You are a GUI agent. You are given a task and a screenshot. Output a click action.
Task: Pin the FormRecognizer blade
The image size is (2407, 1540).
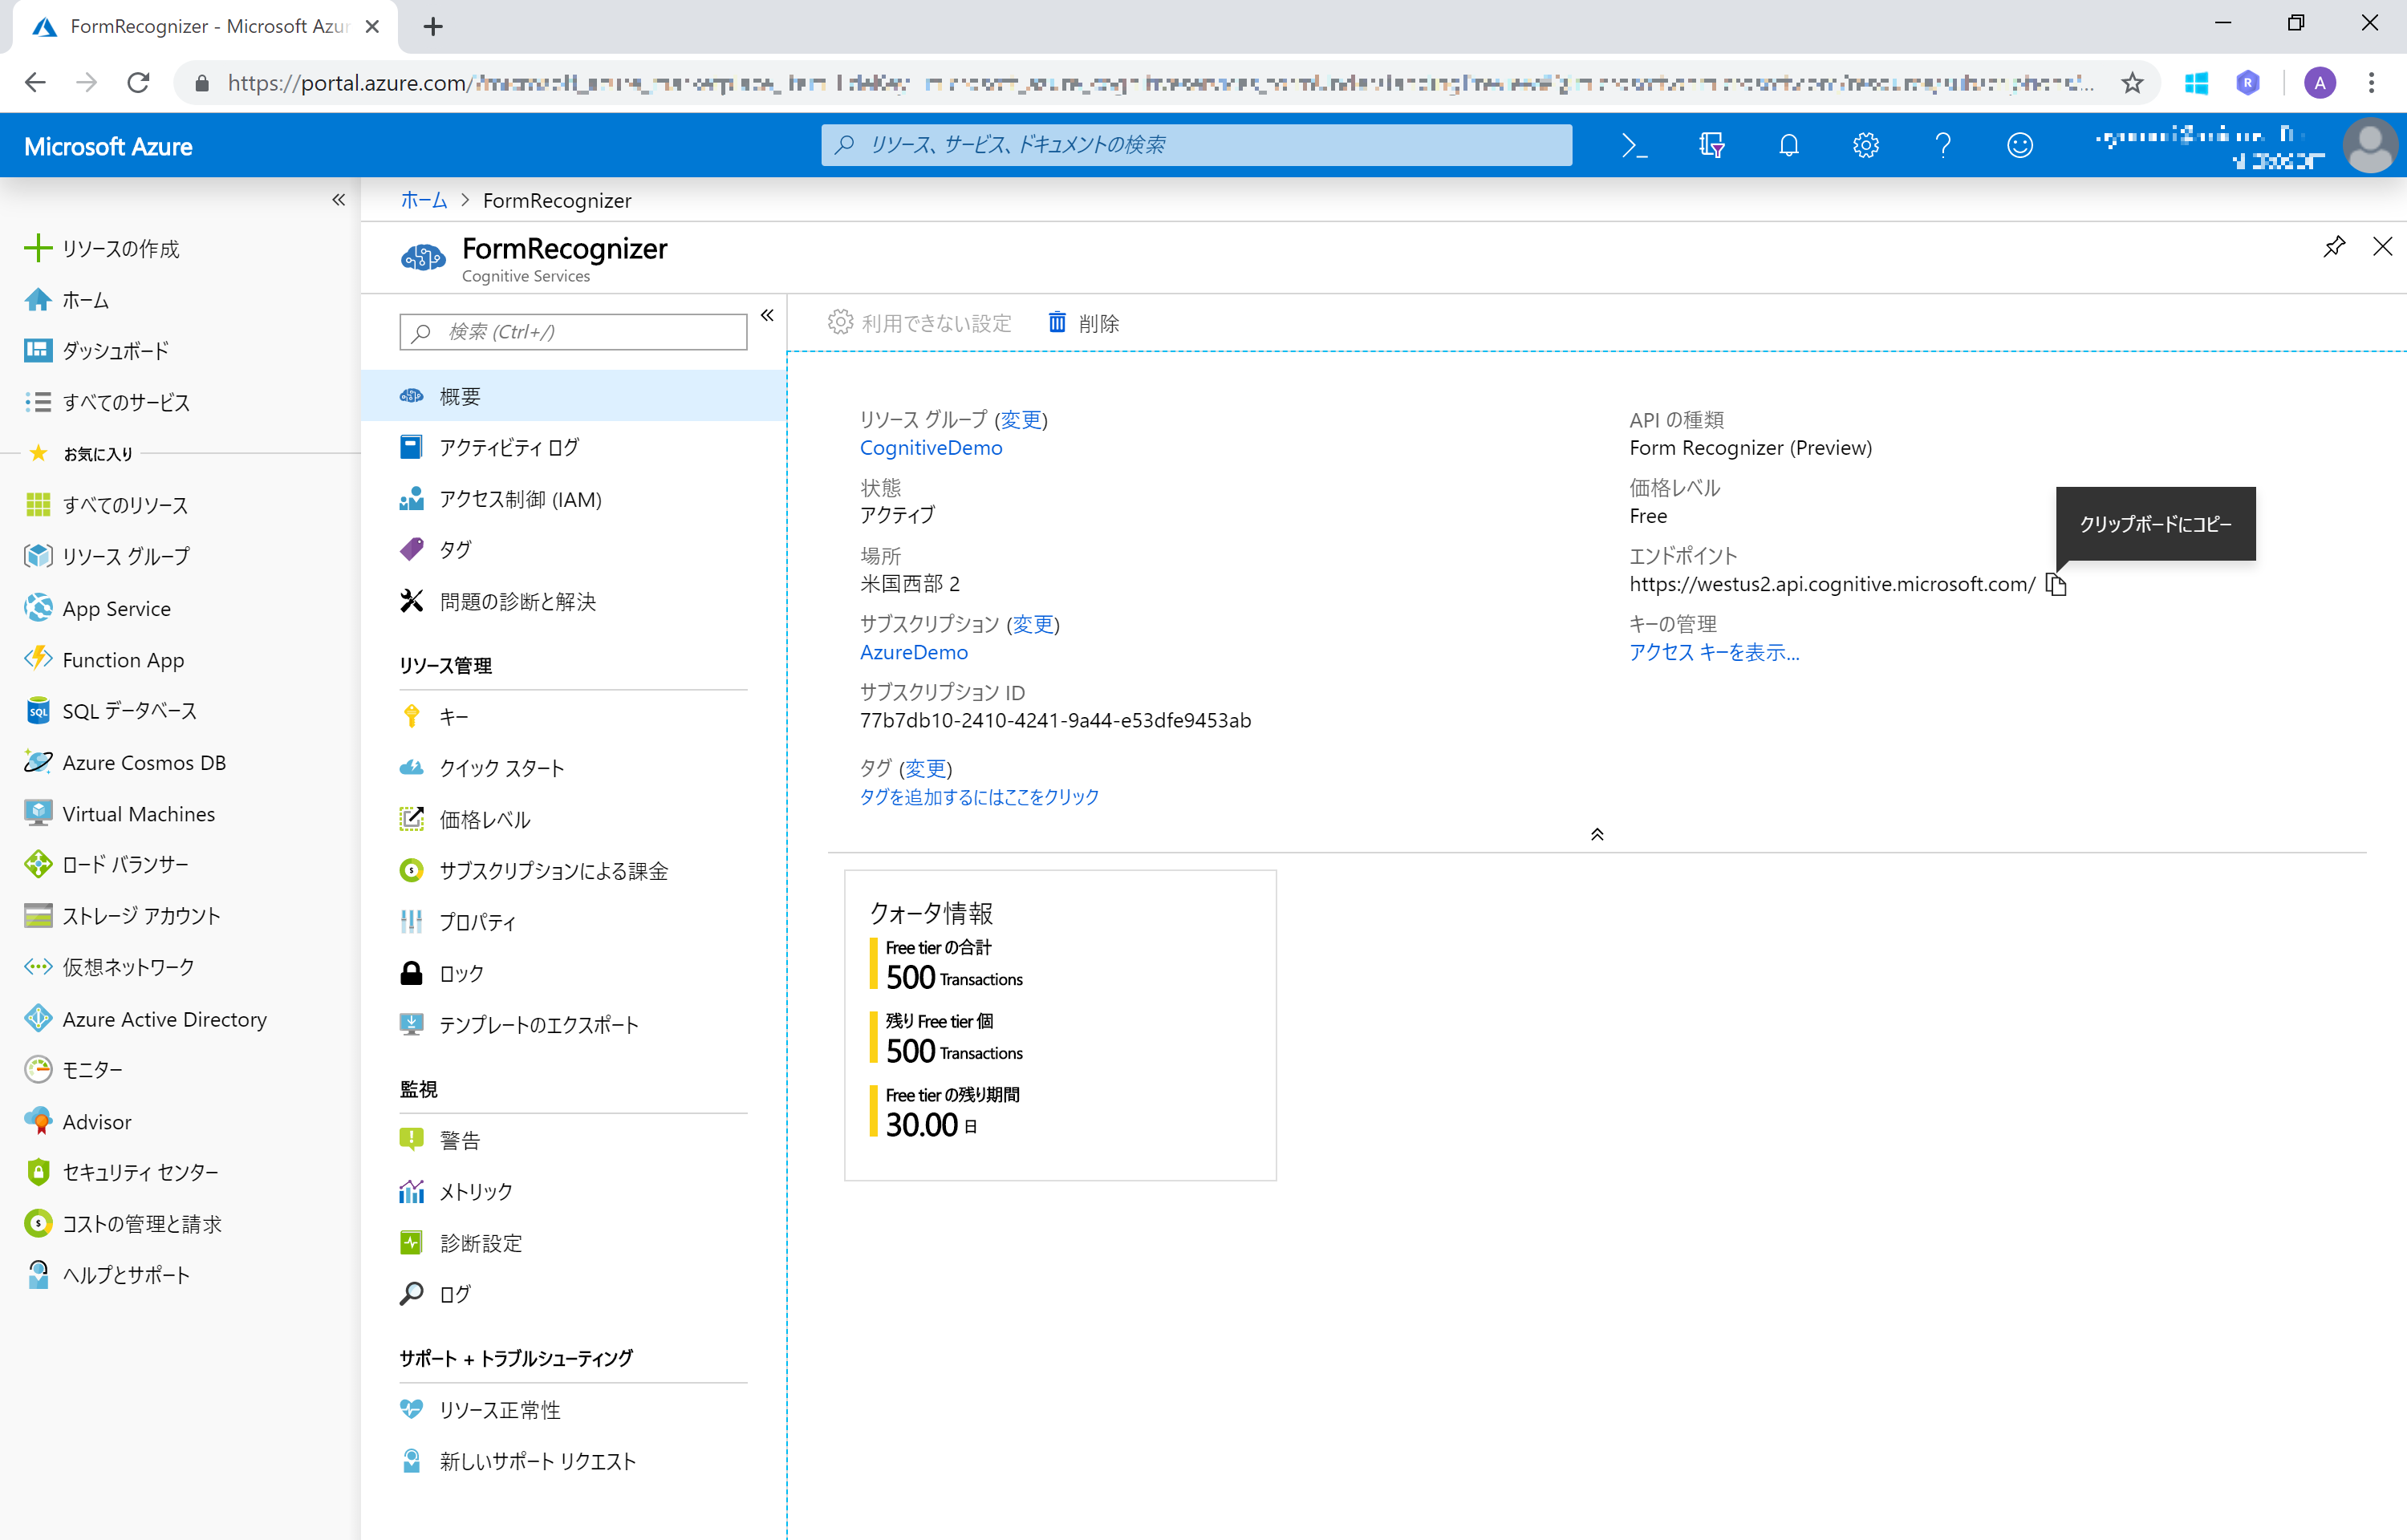(2334, 246)
